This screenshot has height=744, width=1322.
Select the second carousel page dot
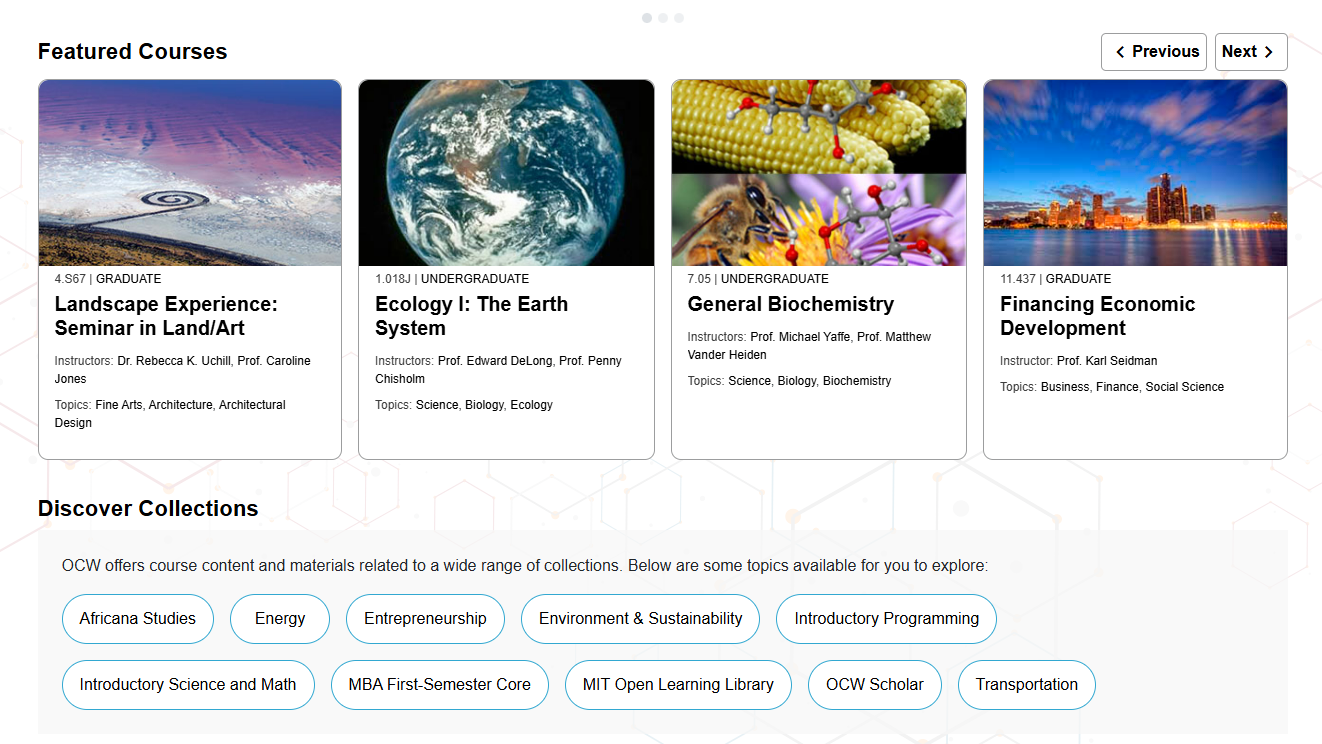point(663,18)
